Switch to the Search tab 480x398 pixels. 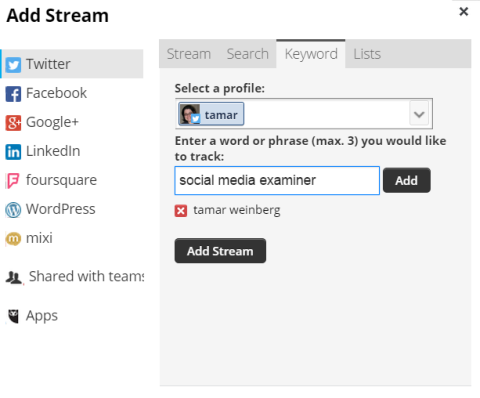pyautogui.click(x=247, y=54)
